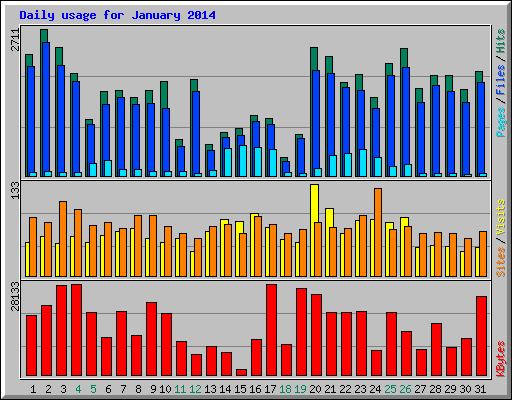
Task: Click day label 27 on the axis
Action: (x=420, y=389)
